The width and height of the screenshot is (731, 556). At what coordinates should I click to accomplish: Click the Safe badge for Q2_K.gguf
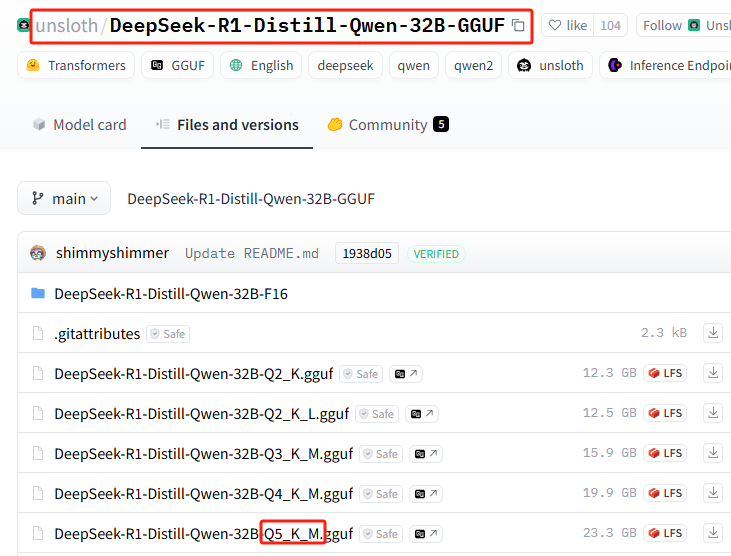(x=361, y=374)
